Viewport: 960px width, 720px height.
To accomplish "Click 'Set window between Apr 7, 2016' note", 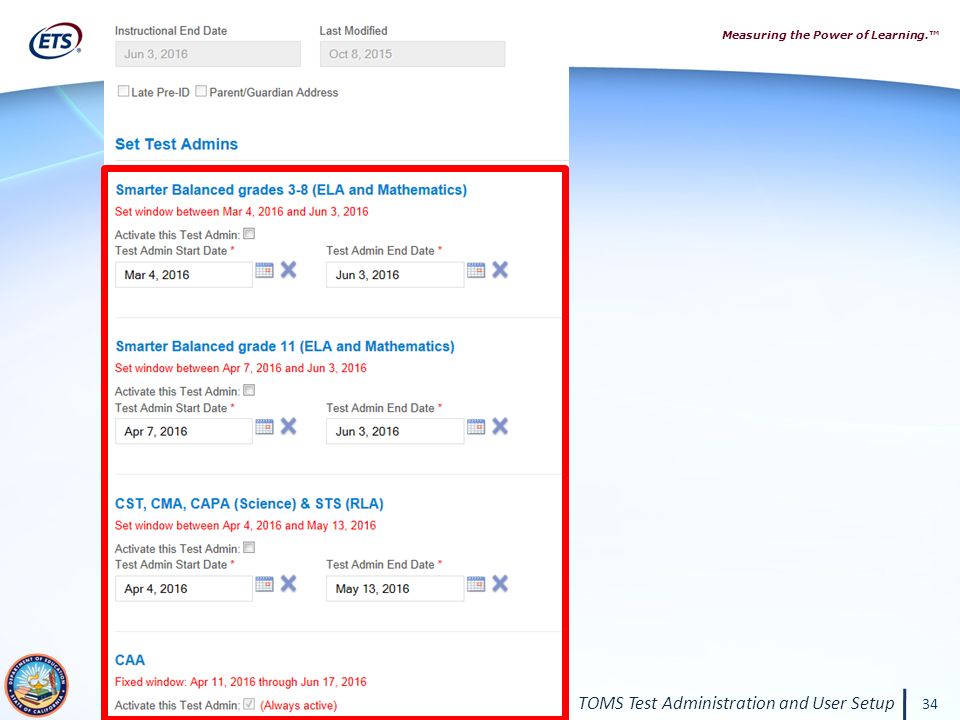I will [x=241, y=368].
